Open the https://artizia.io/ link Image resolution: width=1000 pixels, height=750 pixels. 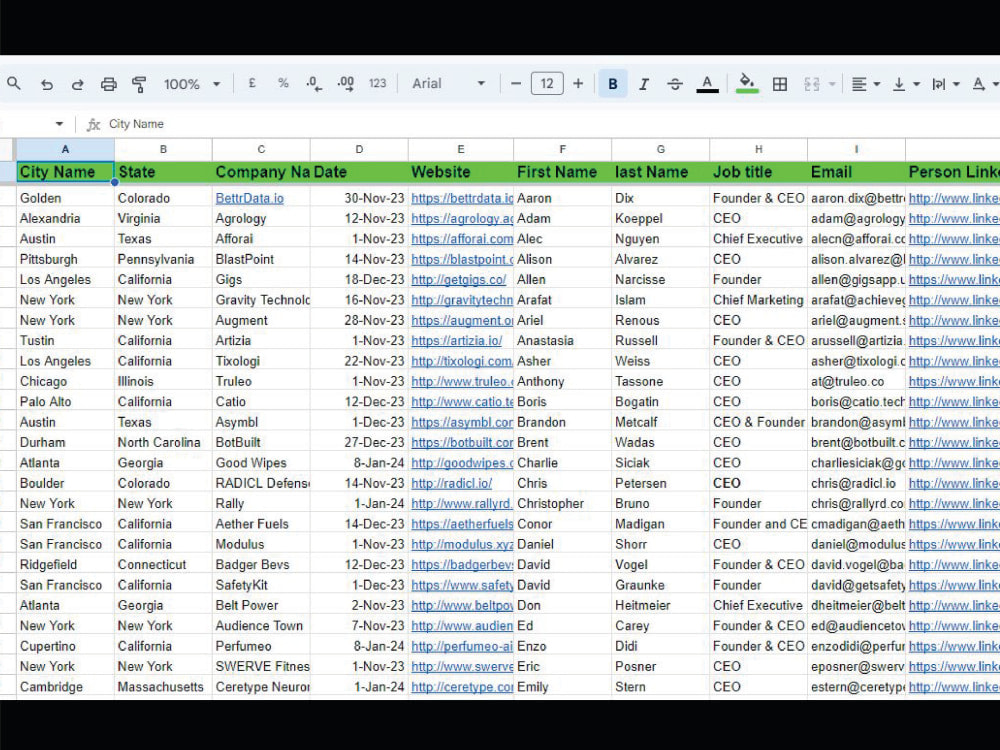click(457, 341)
